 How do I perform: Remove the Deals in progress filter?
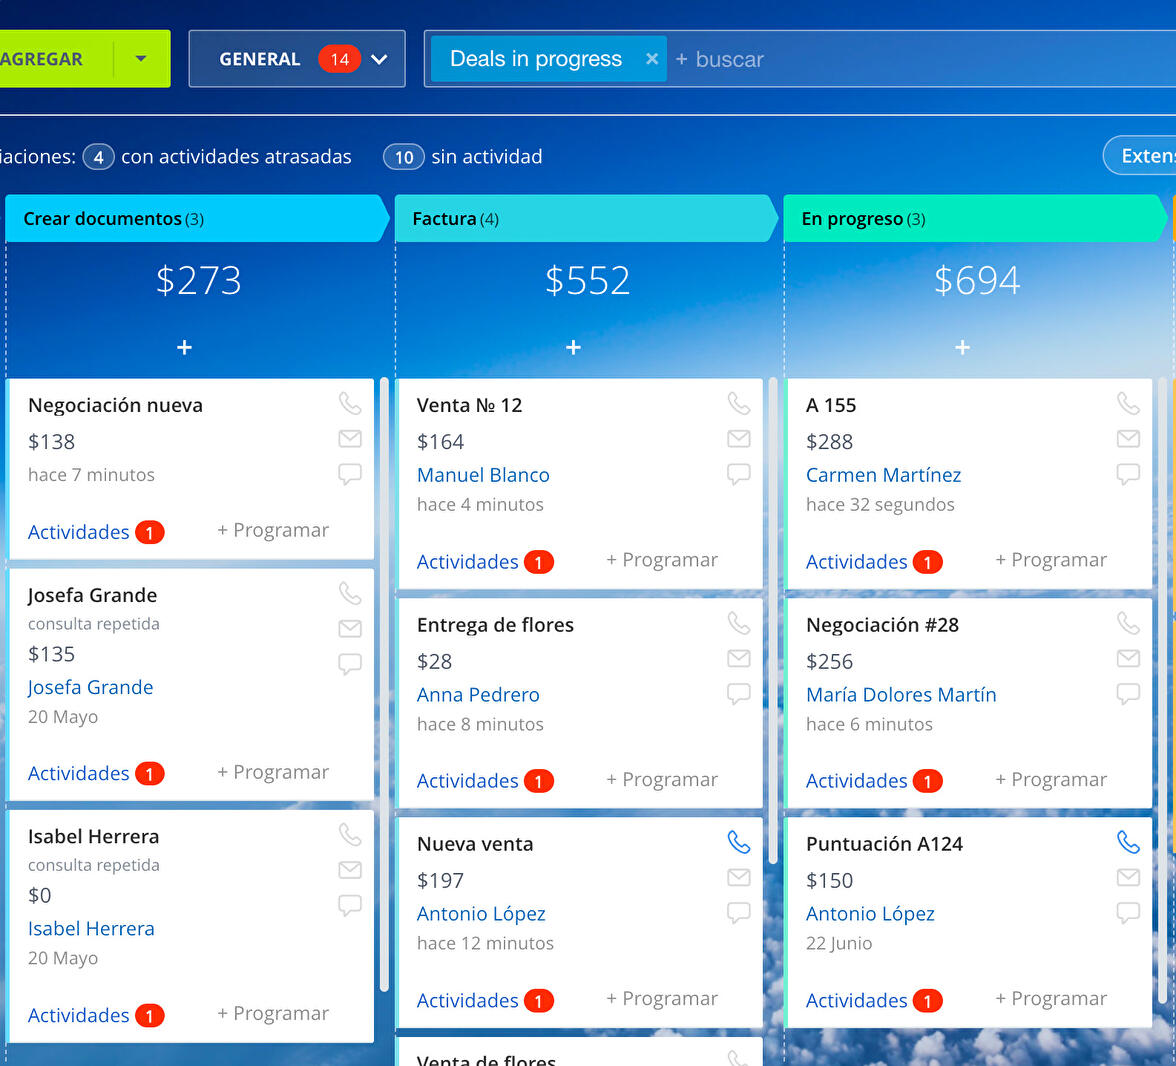point(652,59)
